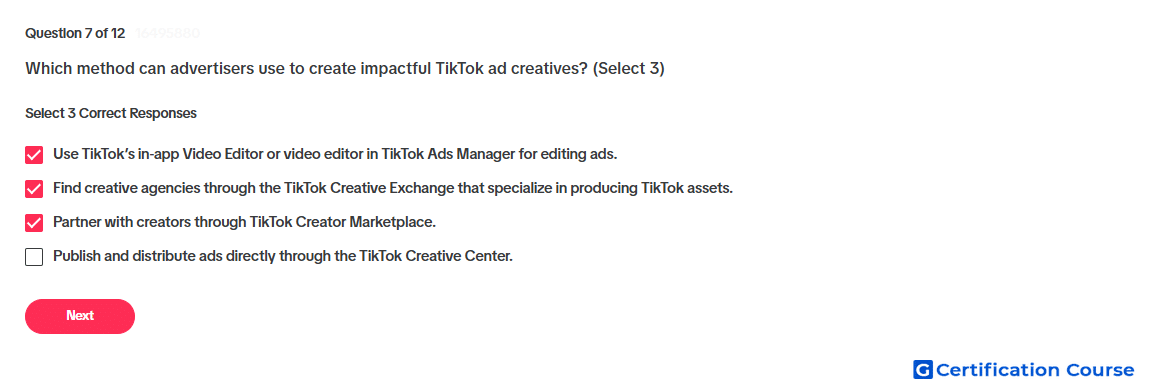1150x389 pixels.
Task: Click the (Select 3) hint in question heading
Action: [628, 69]
